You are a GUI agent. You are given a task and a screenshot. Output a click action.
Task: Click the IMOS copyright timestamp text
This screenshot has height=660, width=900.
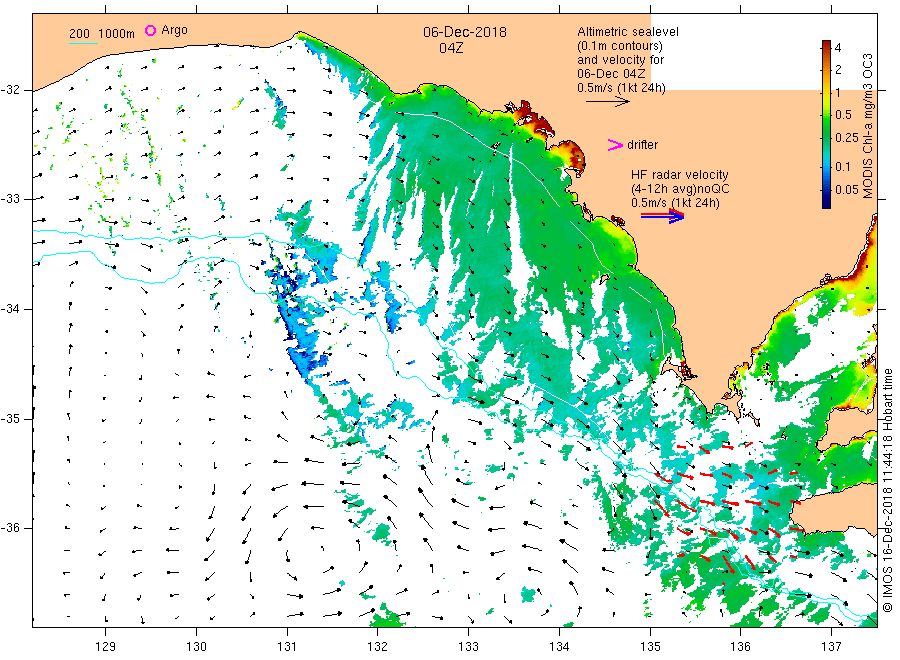pos(888,491)
